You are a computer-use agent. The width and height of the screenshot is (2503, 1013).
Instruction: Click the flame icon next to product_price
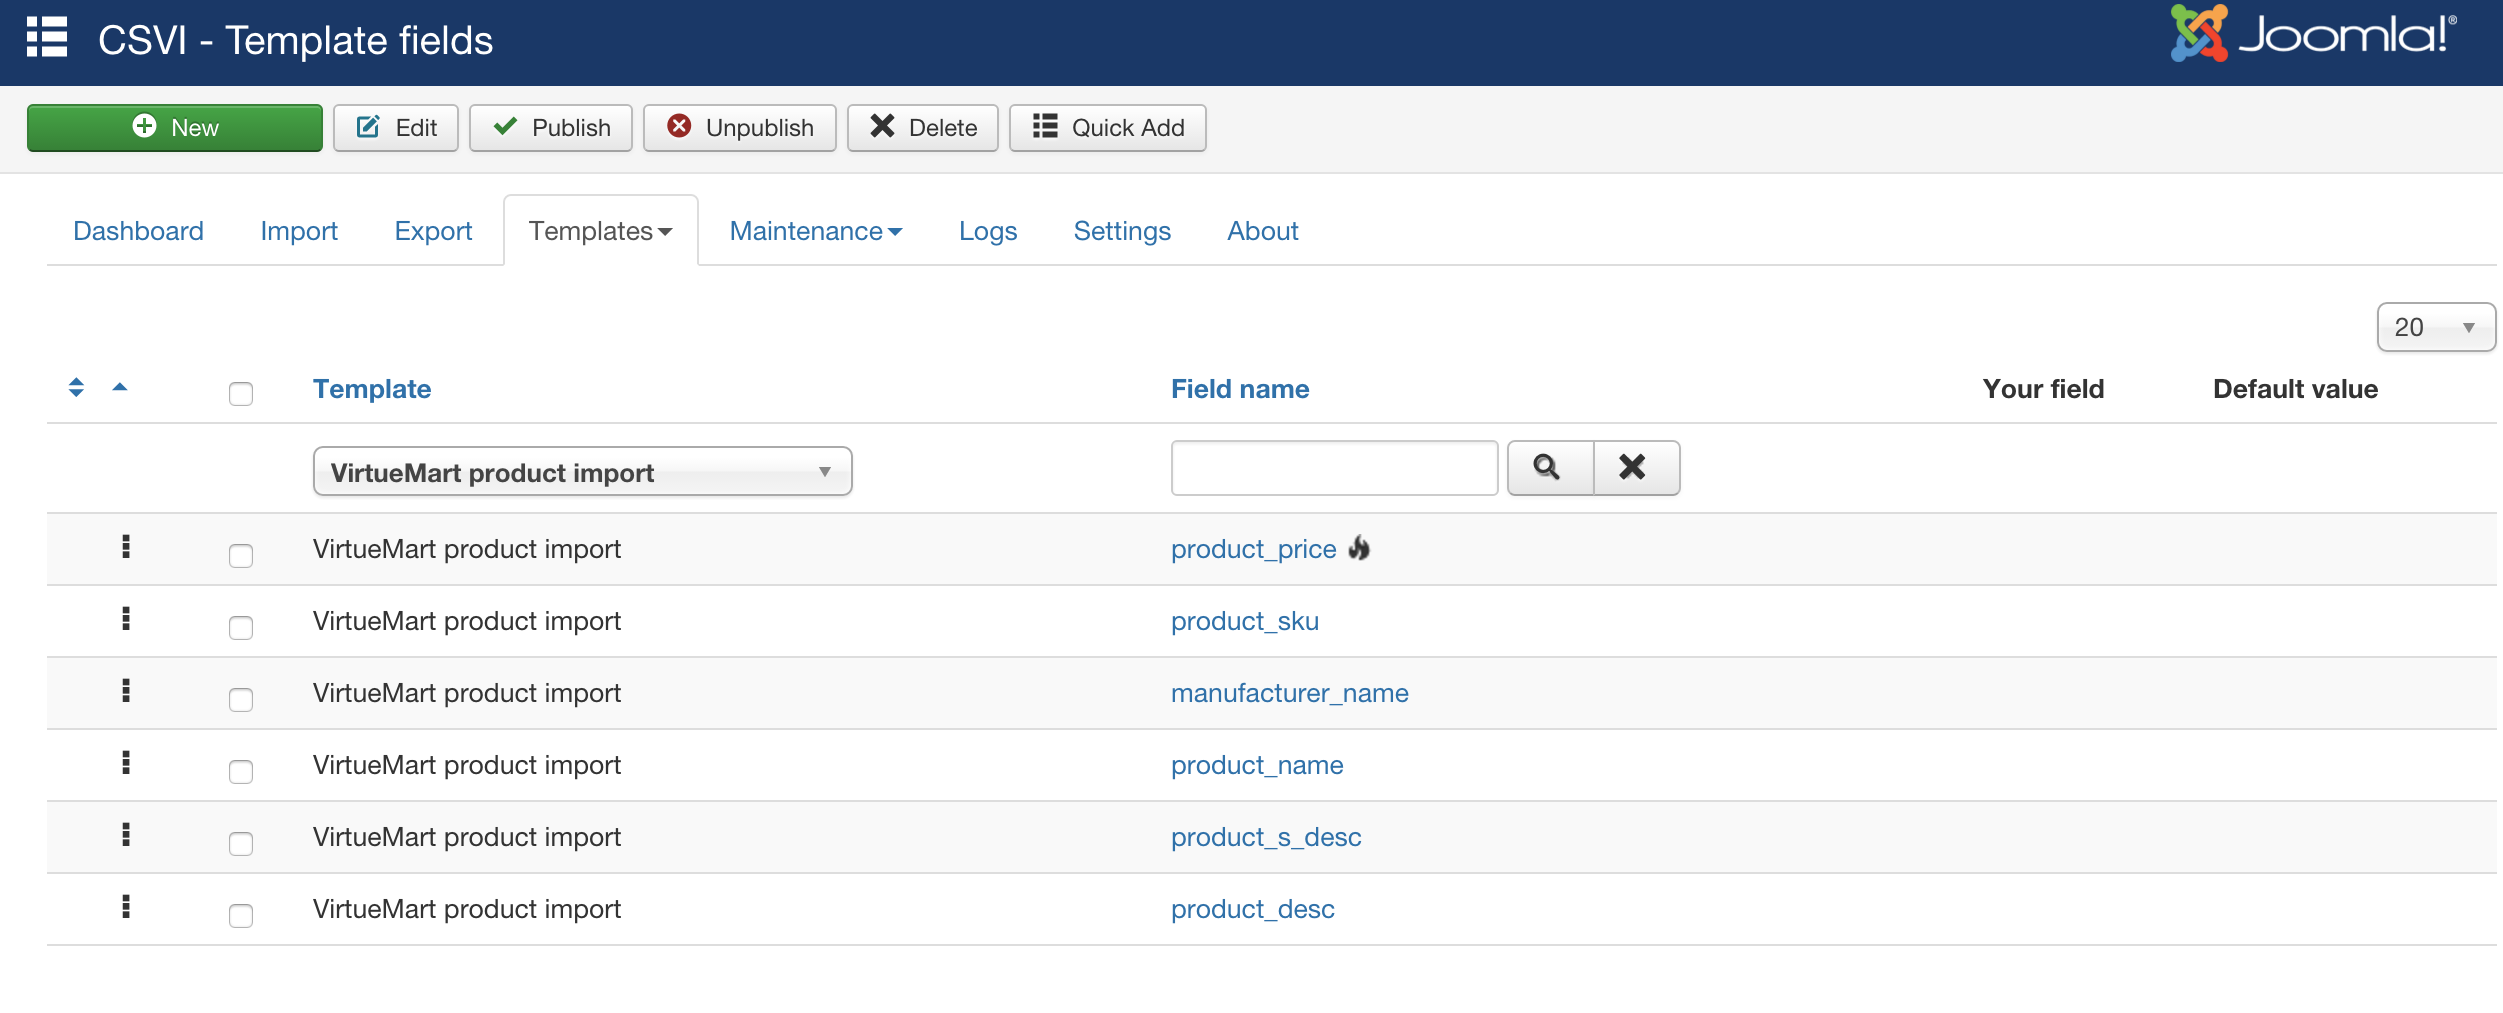point(1359,547)
